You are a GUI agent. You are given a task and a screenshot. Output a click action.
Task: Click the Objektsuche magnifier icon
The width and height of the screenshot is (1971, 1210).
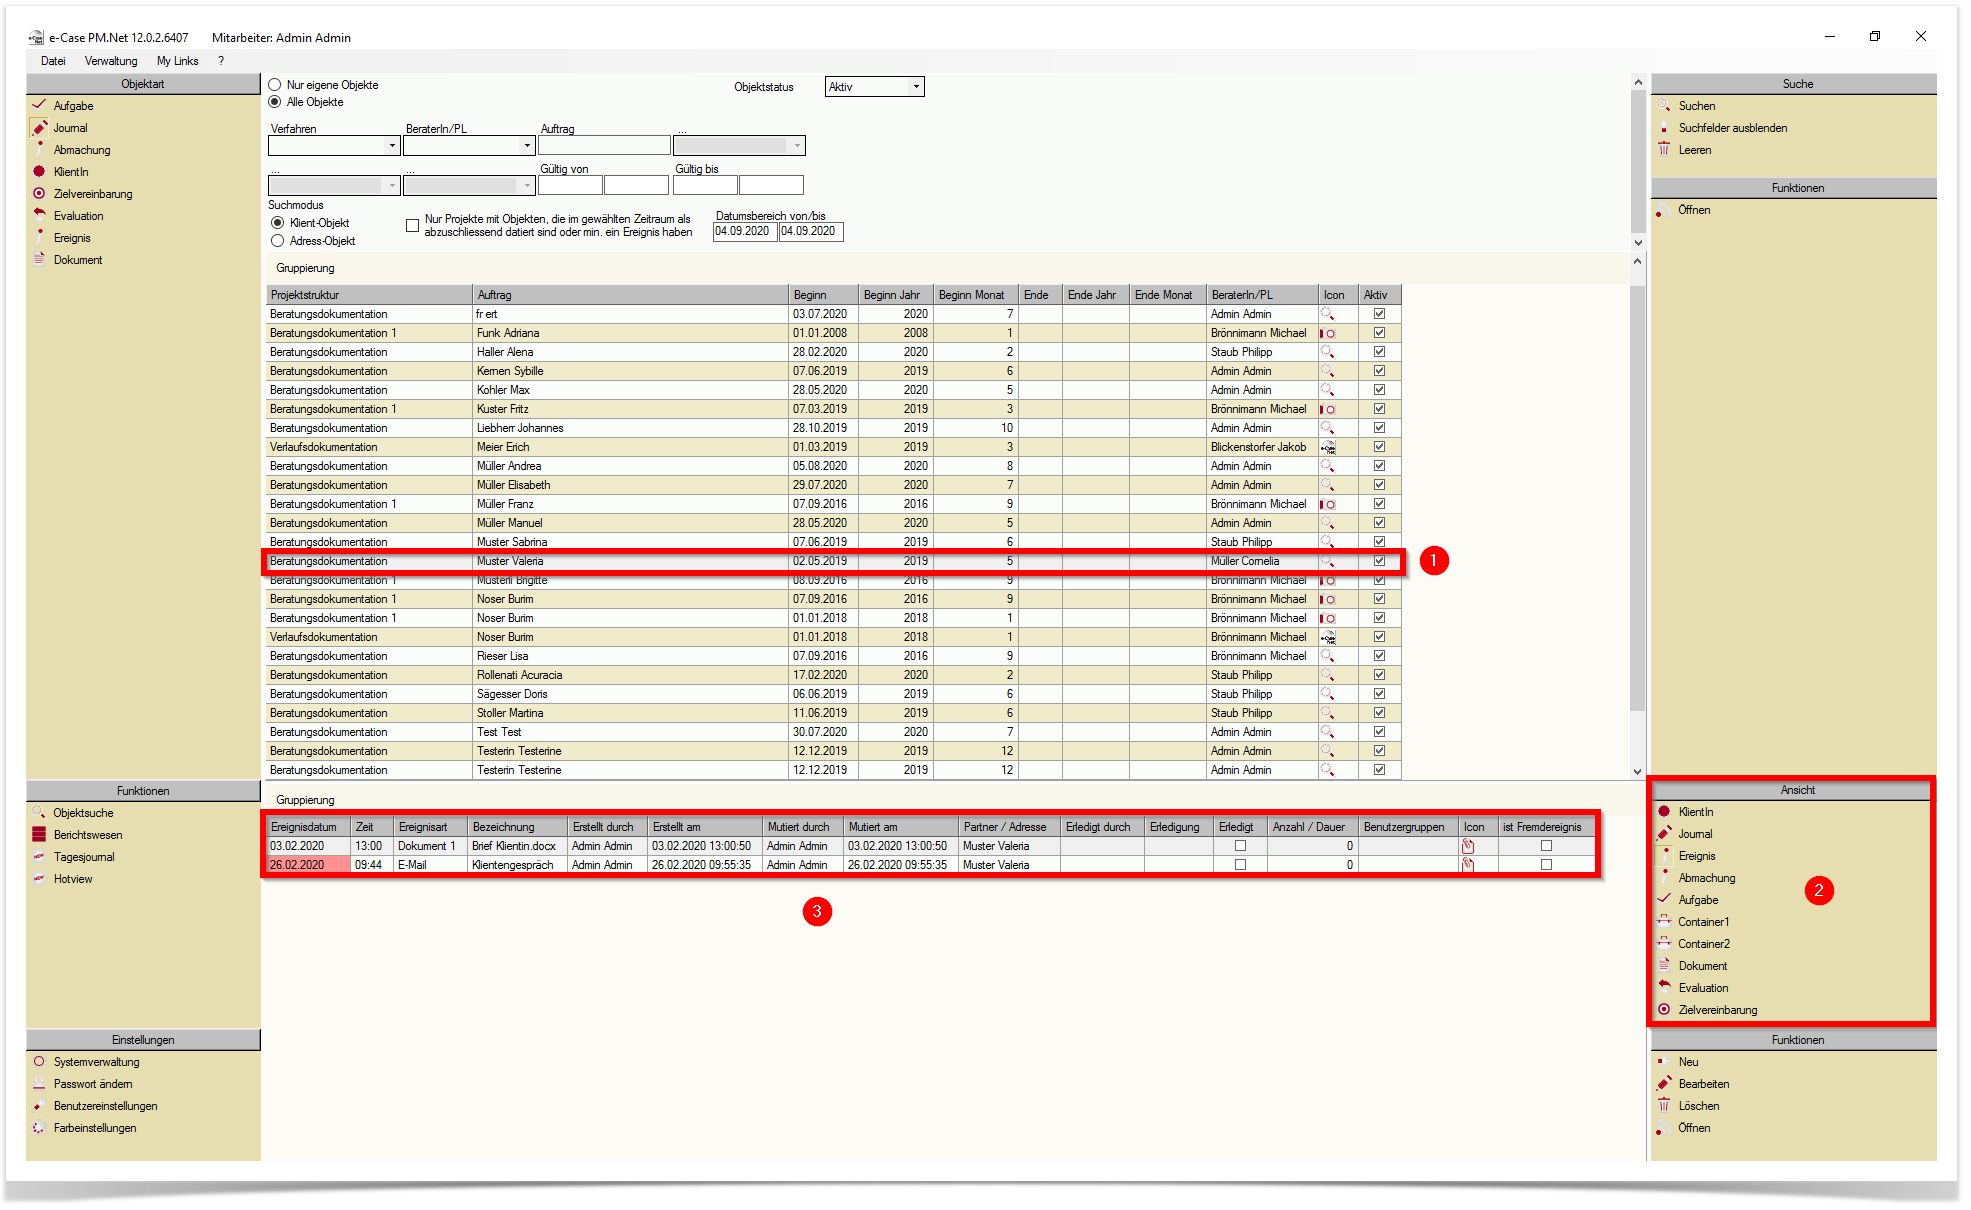[x=39, y=812]
